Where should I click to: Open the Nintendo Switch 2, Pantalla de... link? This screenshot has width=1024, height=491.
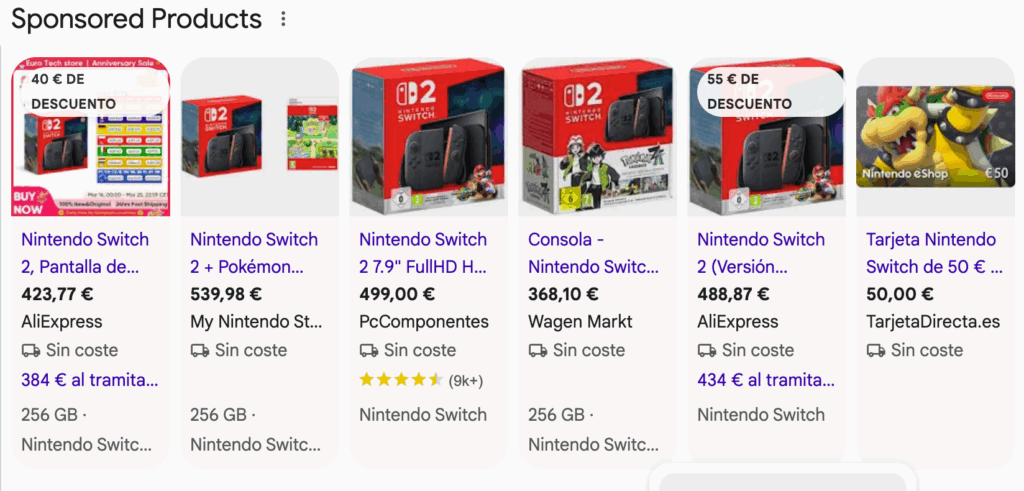coord(85,253)
